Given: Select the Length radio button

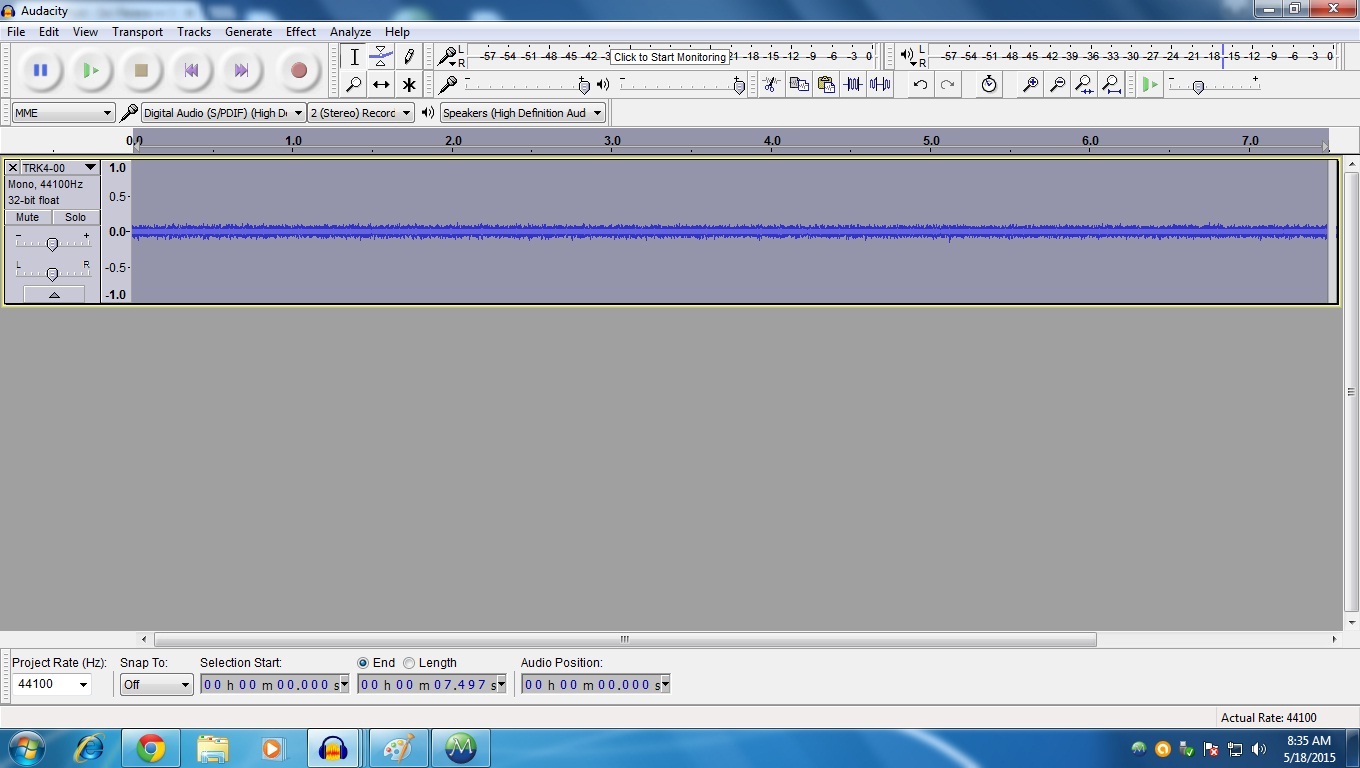Looking at the screenshot, I should (409, 663).
